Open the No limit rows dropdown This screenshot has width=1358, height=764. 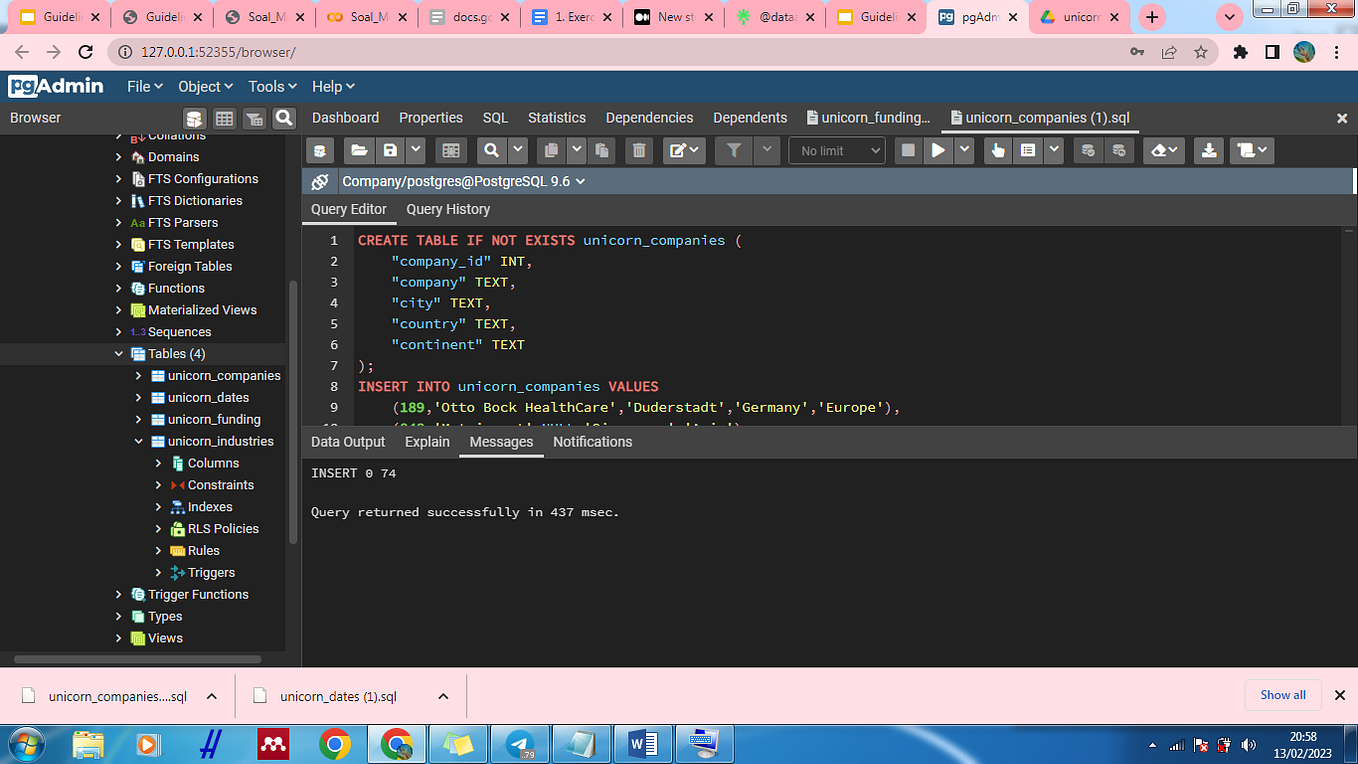point(837,151)
